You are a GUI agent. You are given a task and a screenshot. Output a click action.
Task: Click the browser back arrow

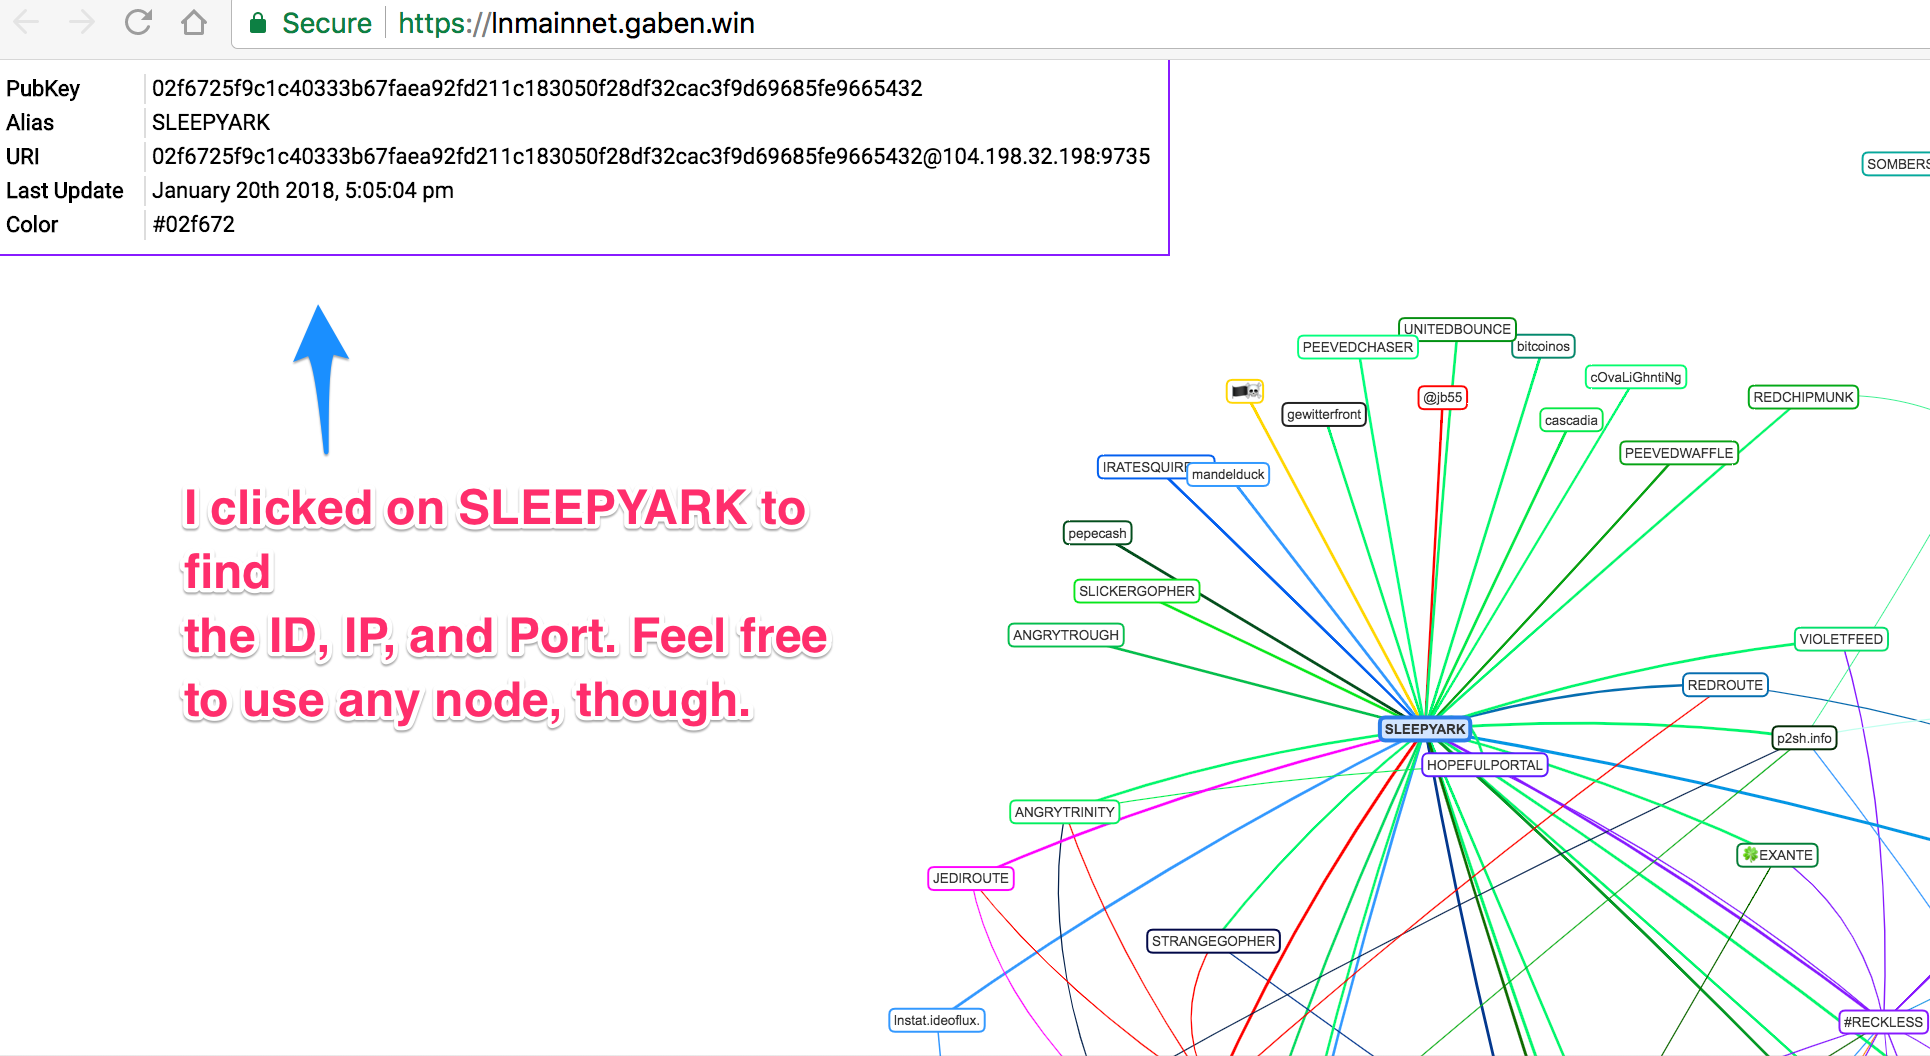pyautogui.click(x=26, y=22)
